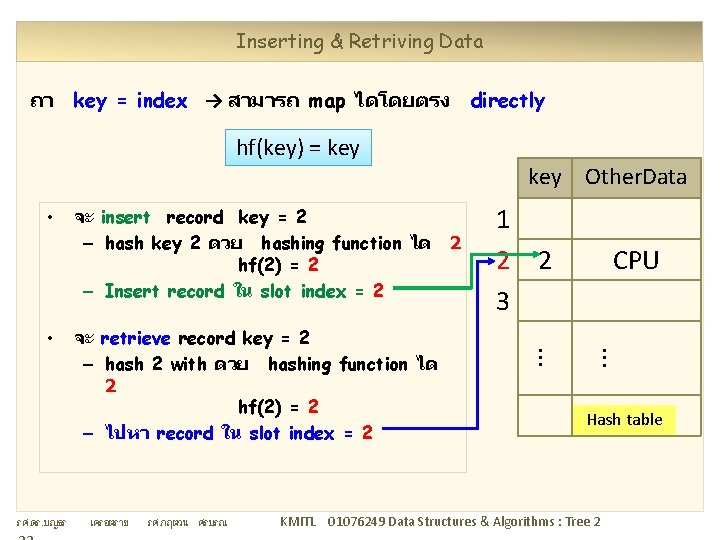Click the black arrow after key = index

tap(214, 101)
